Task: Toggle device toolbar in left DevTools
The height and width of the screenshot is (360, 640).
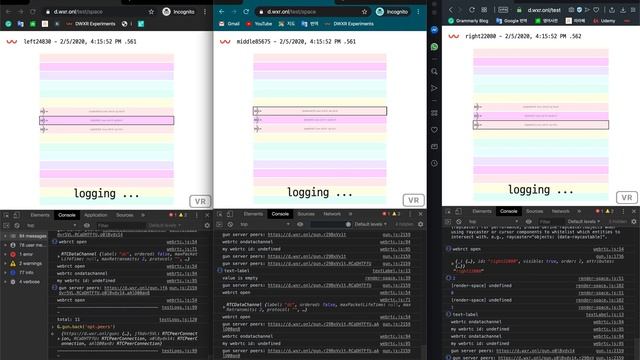Action: pos(16,215)
